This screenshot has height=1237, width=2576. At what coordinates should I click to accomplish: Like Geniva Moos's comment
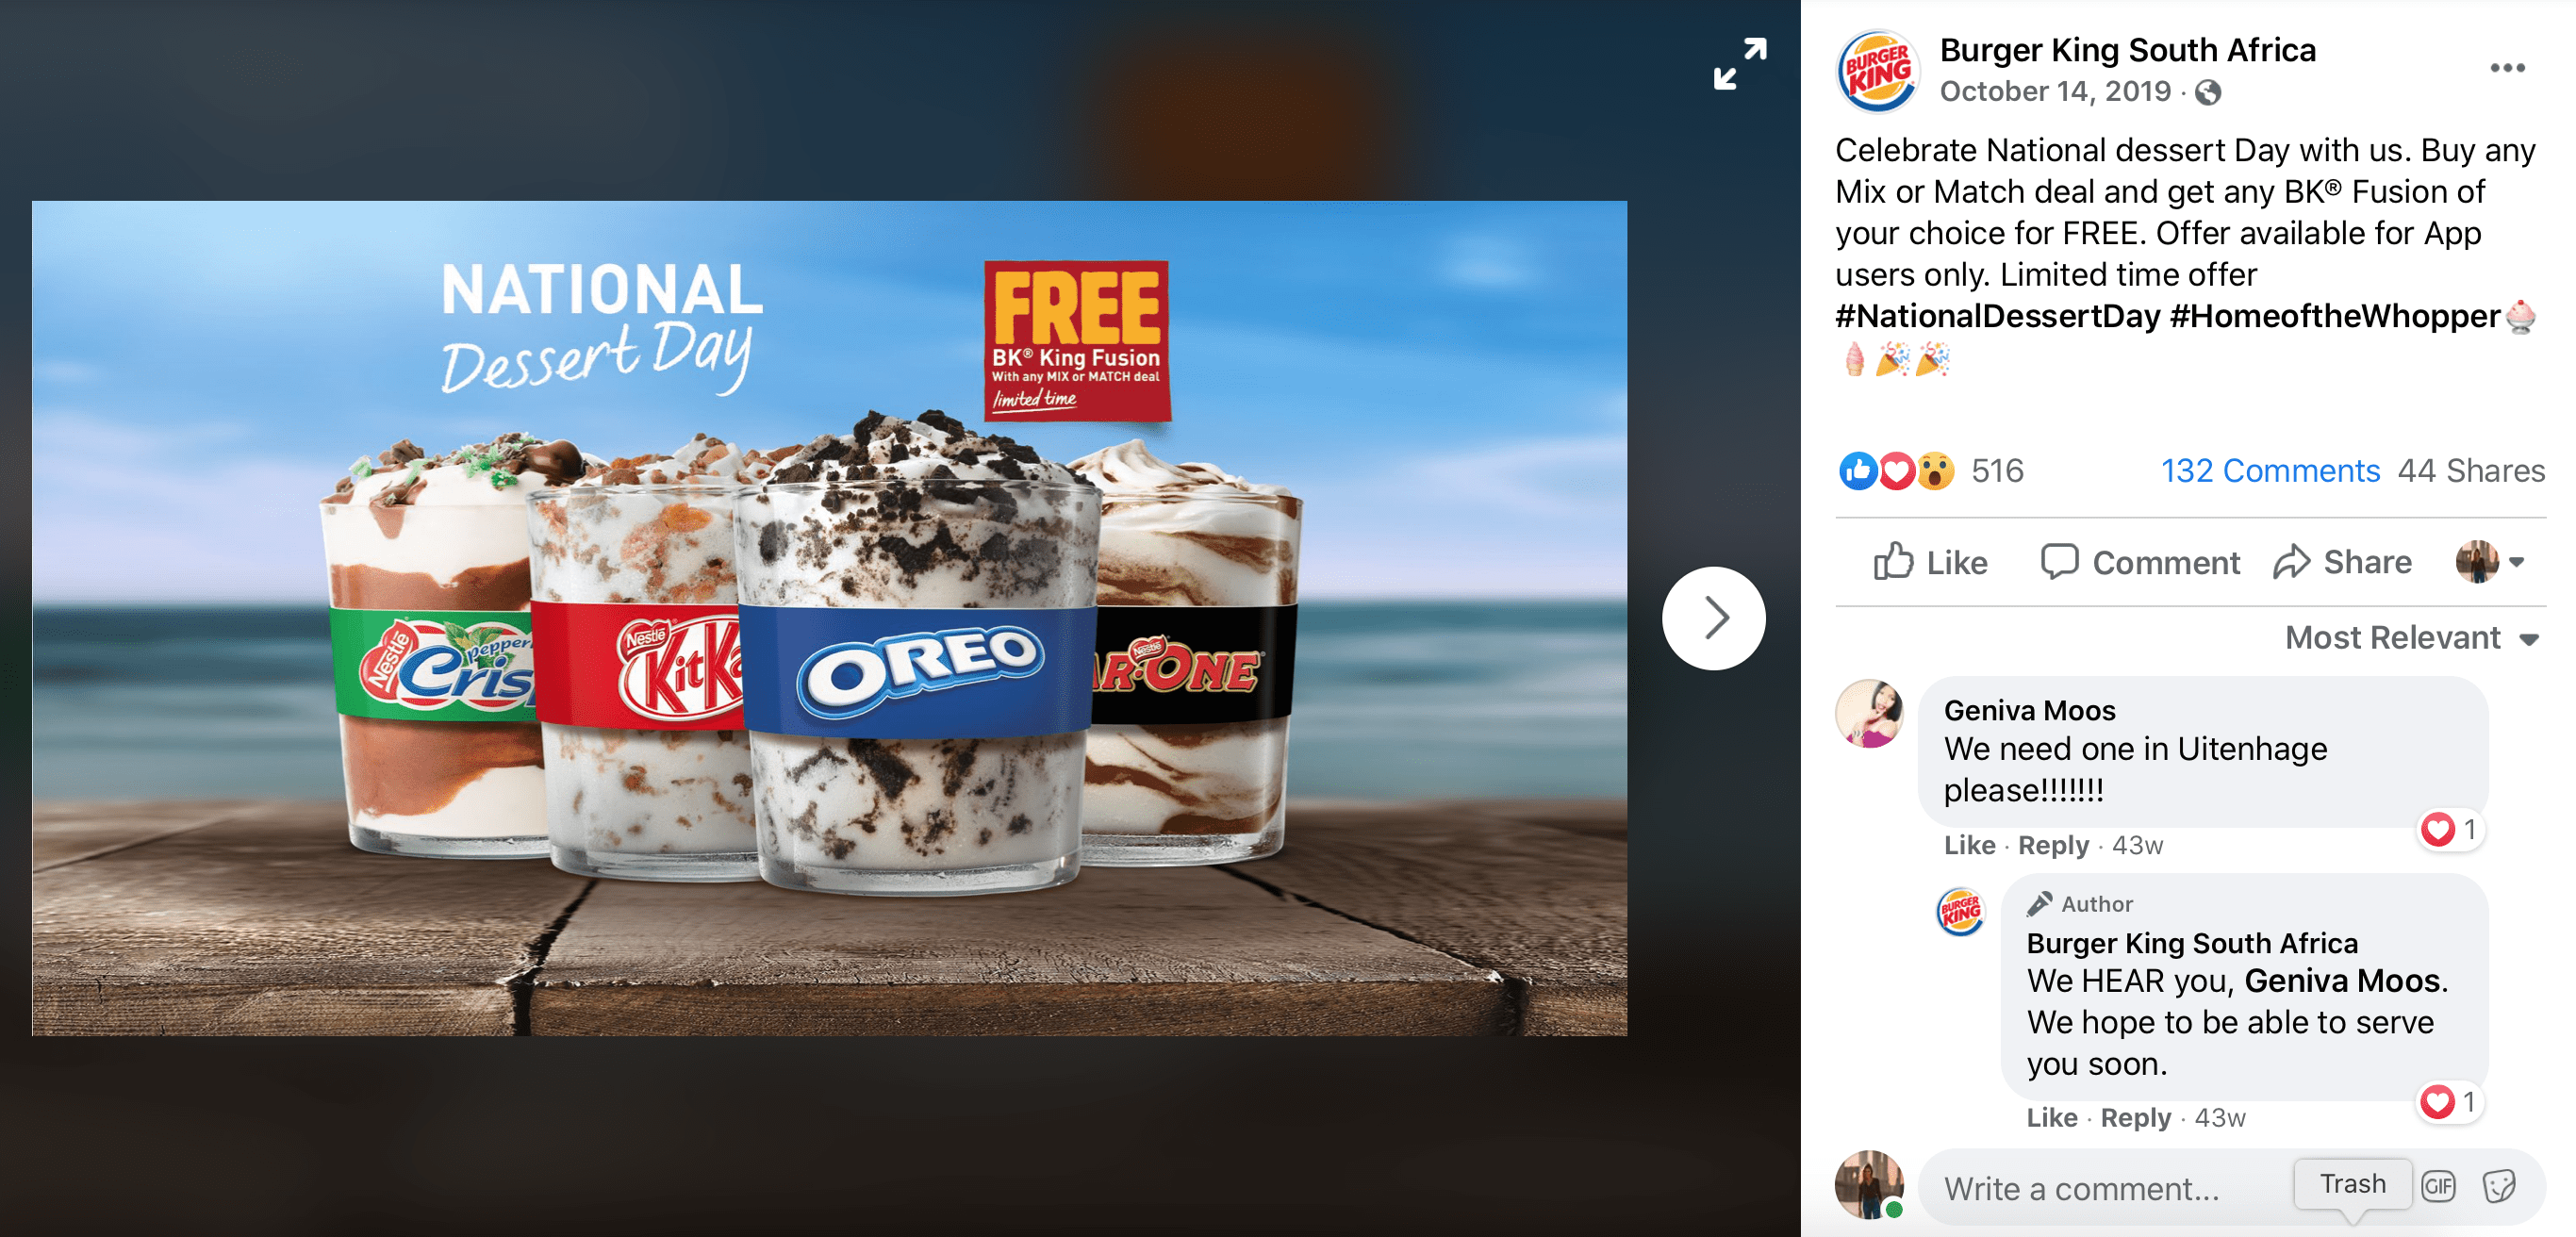[x=1968, y=846]
